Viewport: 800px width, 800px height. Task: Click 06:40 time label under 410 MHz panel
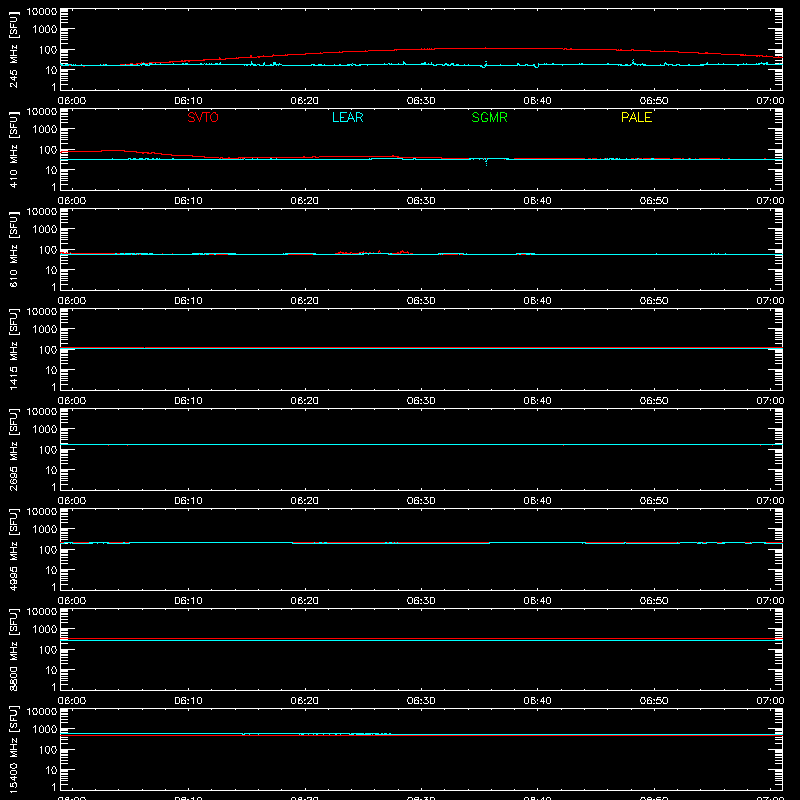click(537, 201)
